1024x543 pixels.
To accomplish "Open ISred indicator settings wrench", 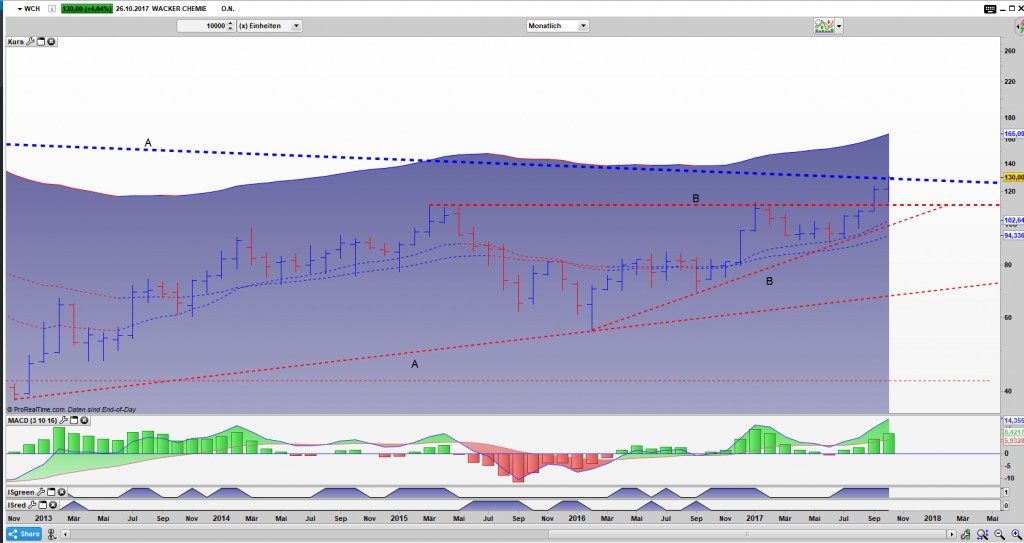I will click(31, 504).
